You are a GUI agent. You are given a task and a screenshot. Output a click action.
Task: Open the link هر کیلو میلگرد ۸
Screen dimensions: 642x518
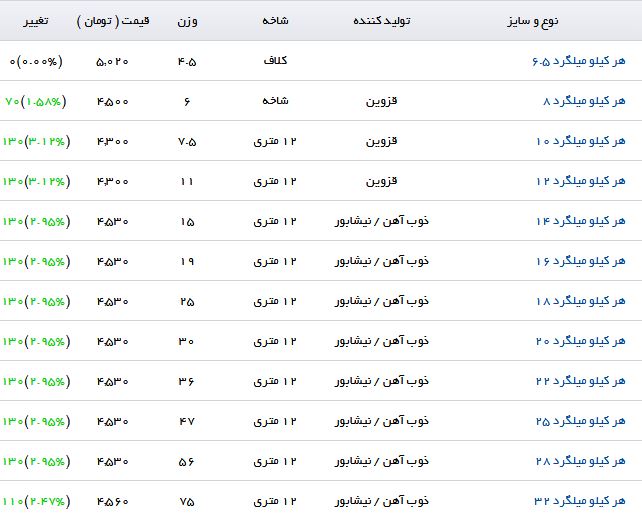[x=584, y=101]
